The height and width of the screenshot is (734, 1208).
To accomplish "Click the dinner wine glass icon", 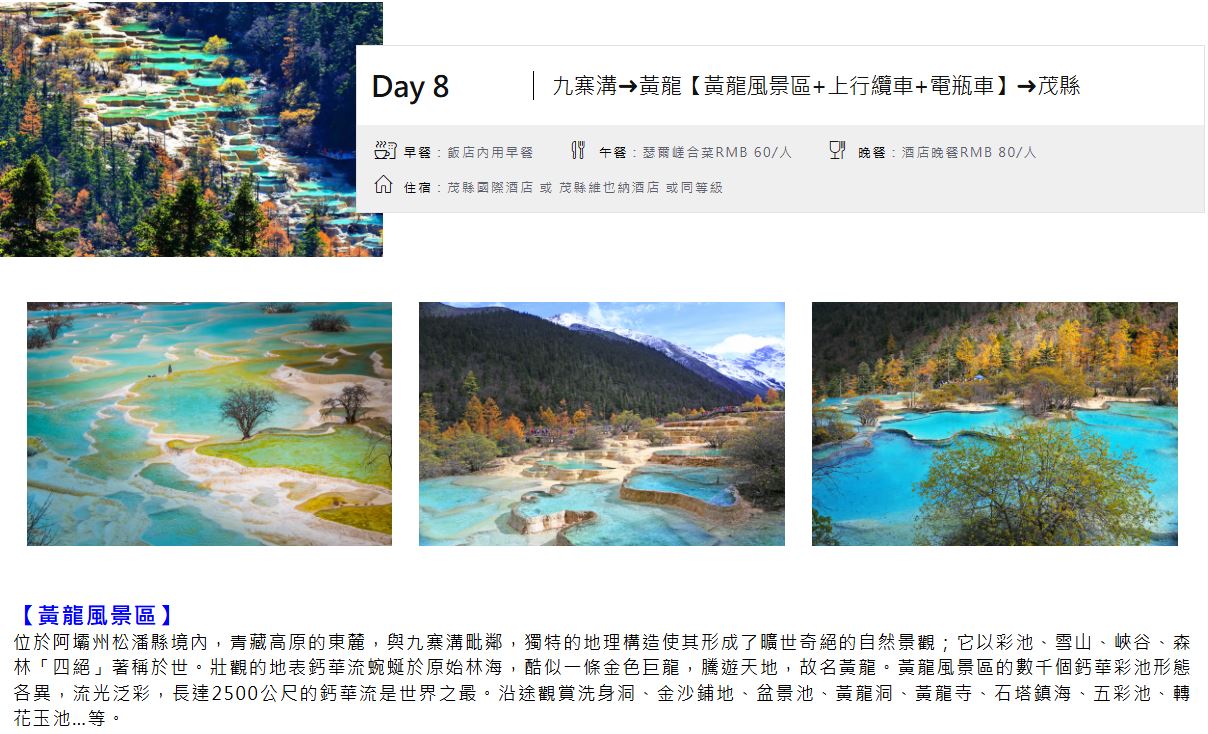I will click(837, 151).
